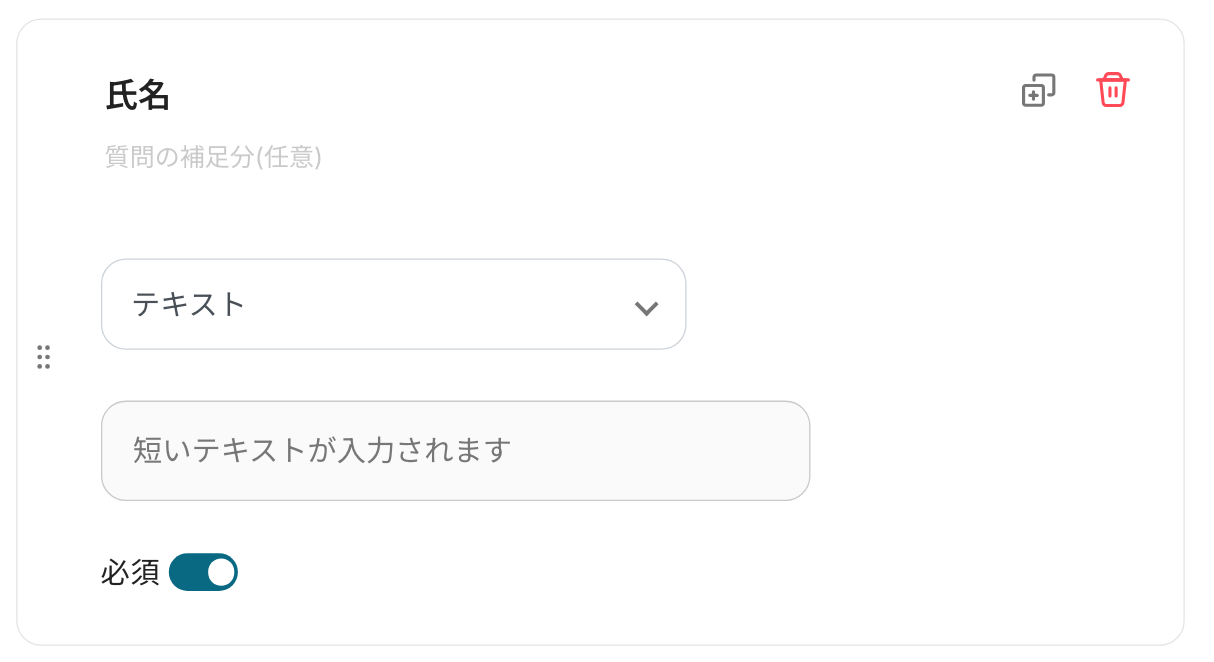Expand the dropdown using the down chevron
Image resolution: width=1214 pixels, height=662 pixels.
[x=646, y=307]
